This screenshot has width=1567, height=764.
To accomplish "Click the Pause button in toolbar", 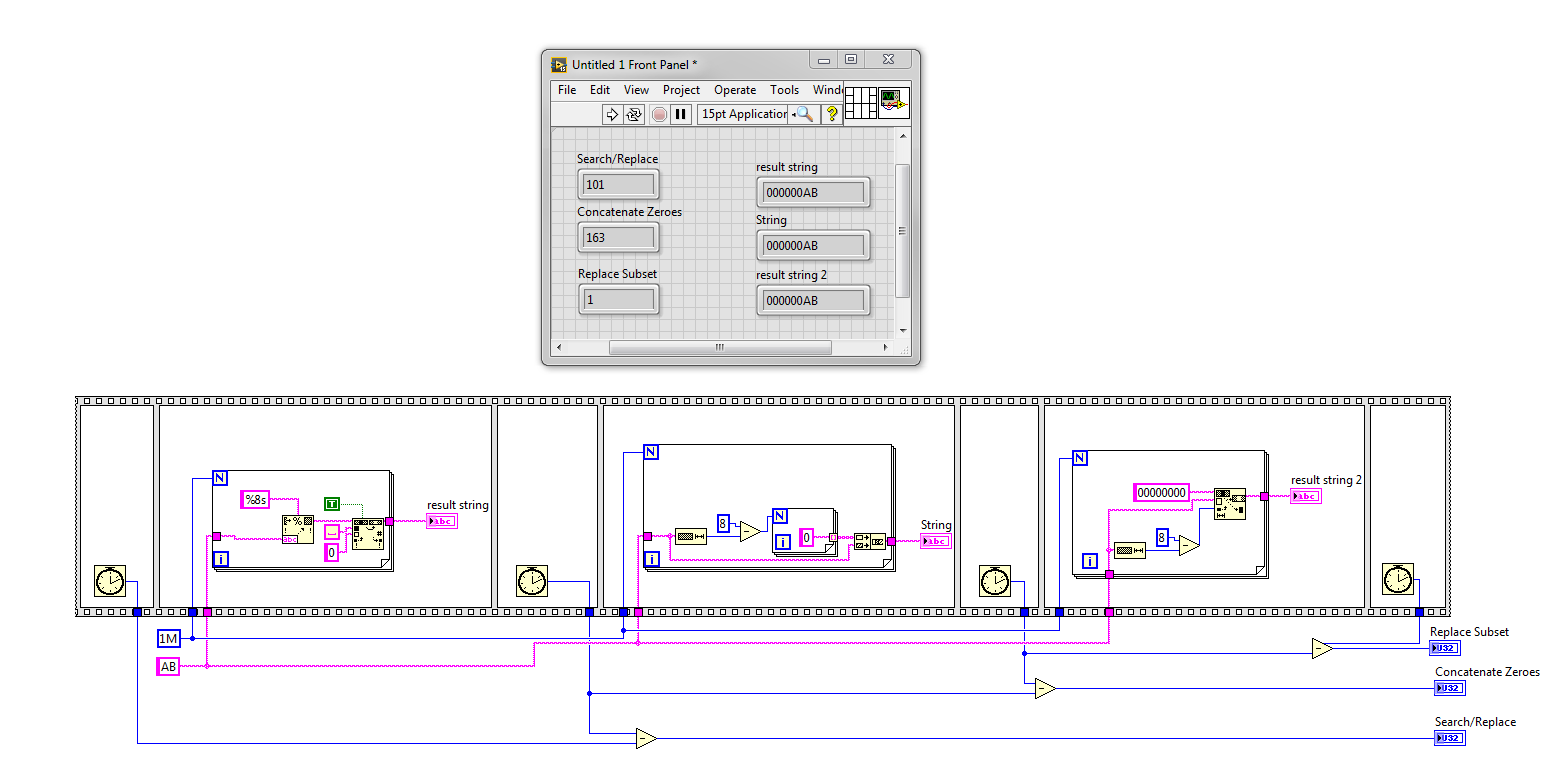I will (681, 114).
